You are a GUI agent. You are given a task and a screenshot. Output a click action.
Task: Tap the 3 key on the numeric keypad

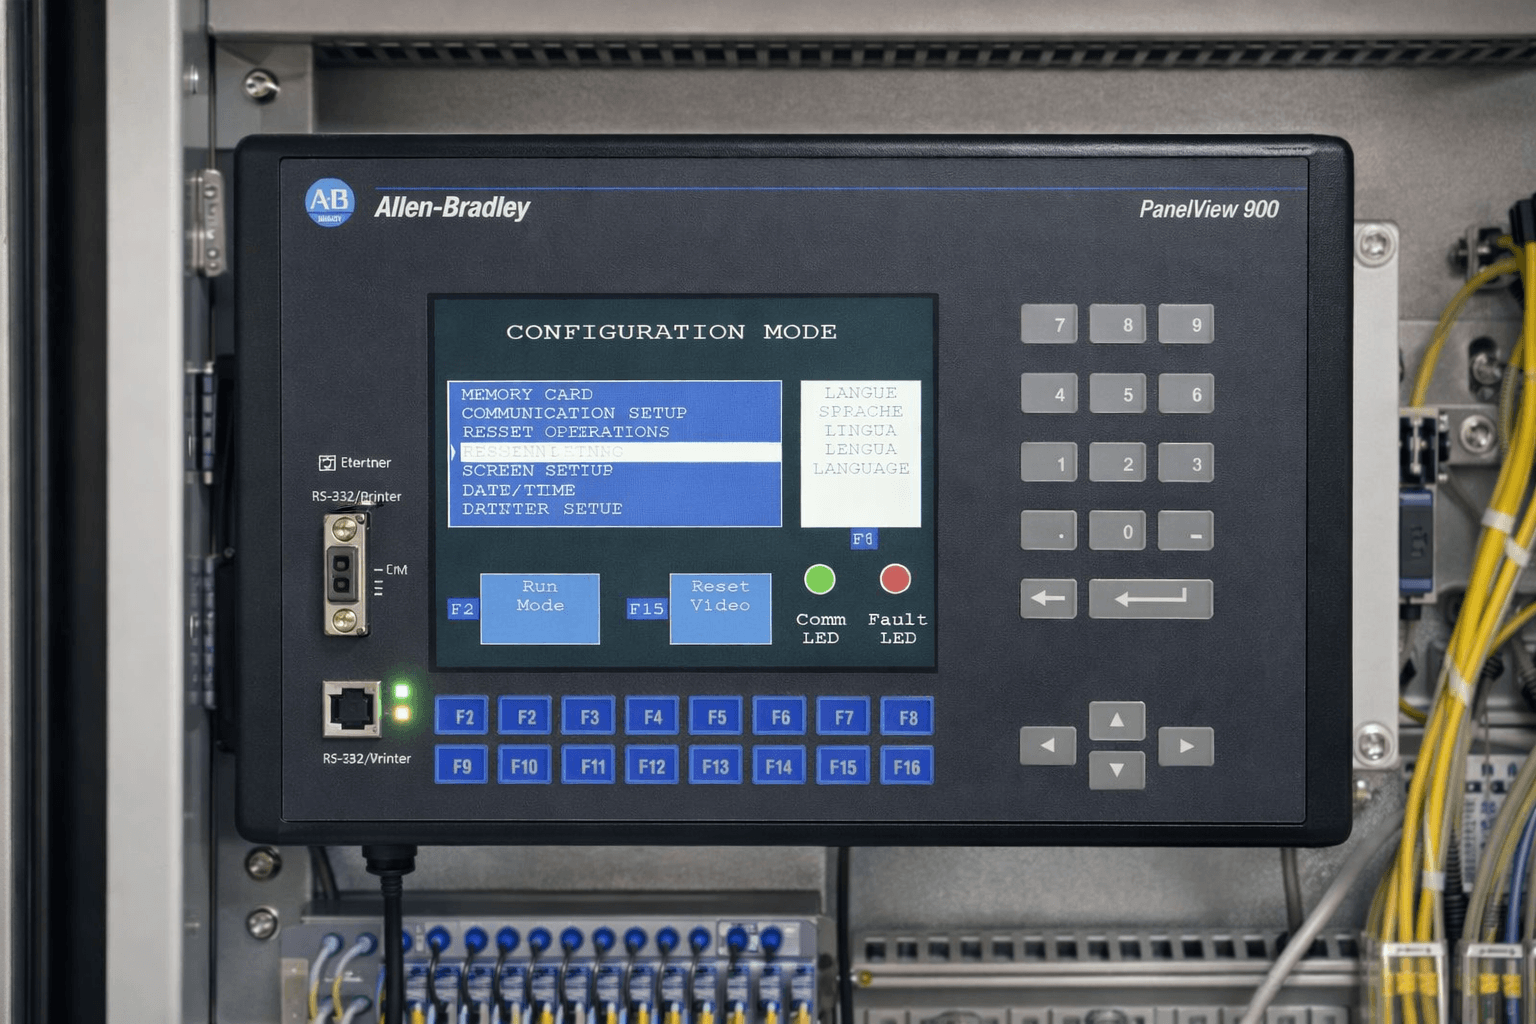tap(1186, 463)
